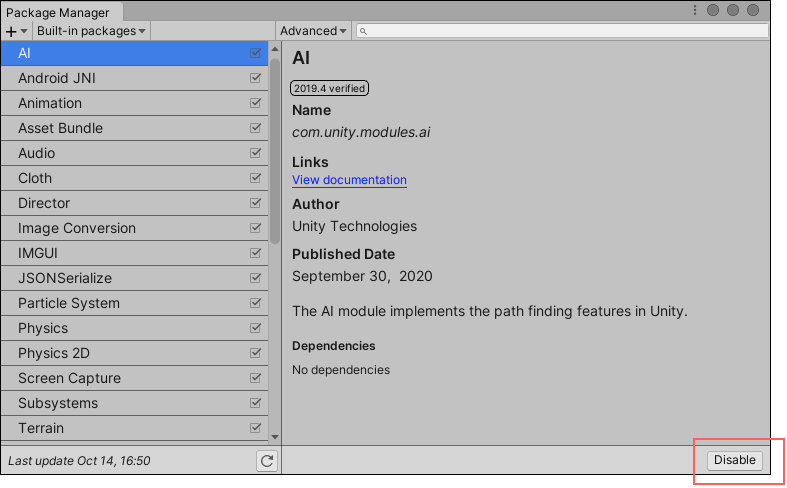Click the Asset Bundle installed checkmark
This screenshot has width=787, height=488.
(255, 128)
